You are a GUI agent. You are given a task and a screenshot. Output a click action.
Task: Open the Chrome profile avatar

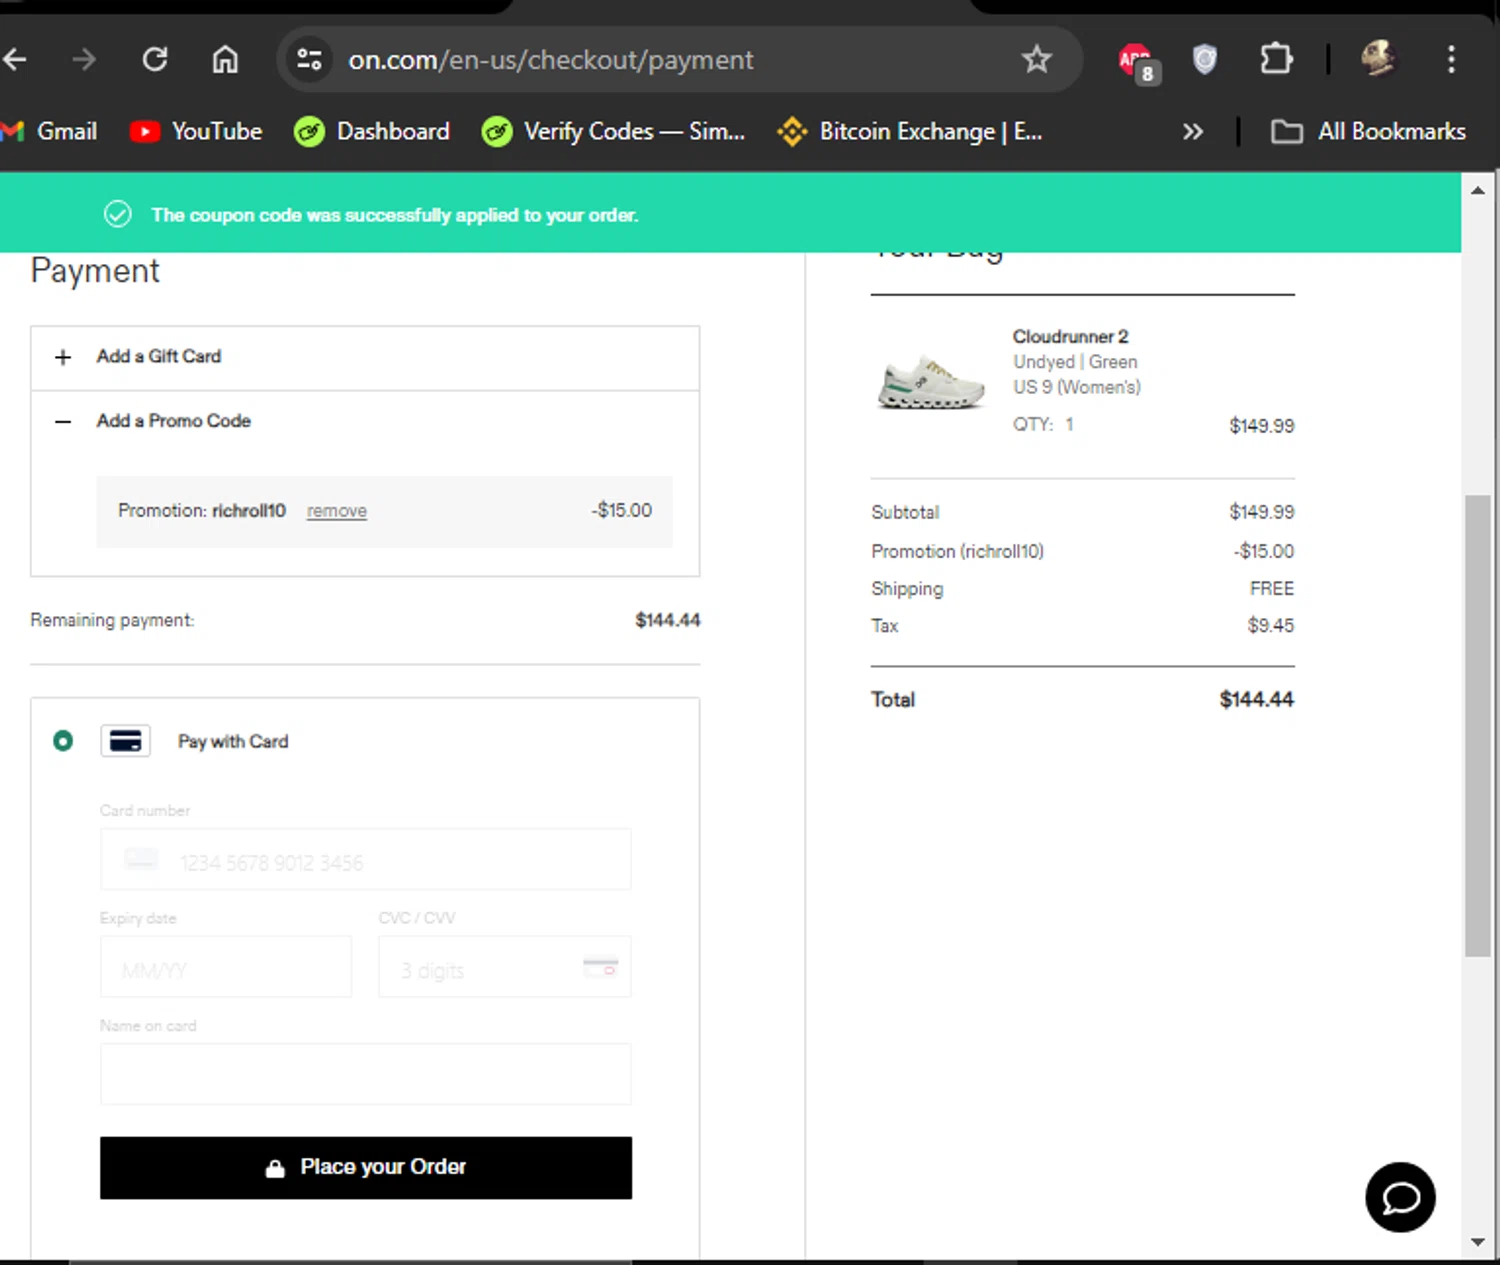[1379, 59]
